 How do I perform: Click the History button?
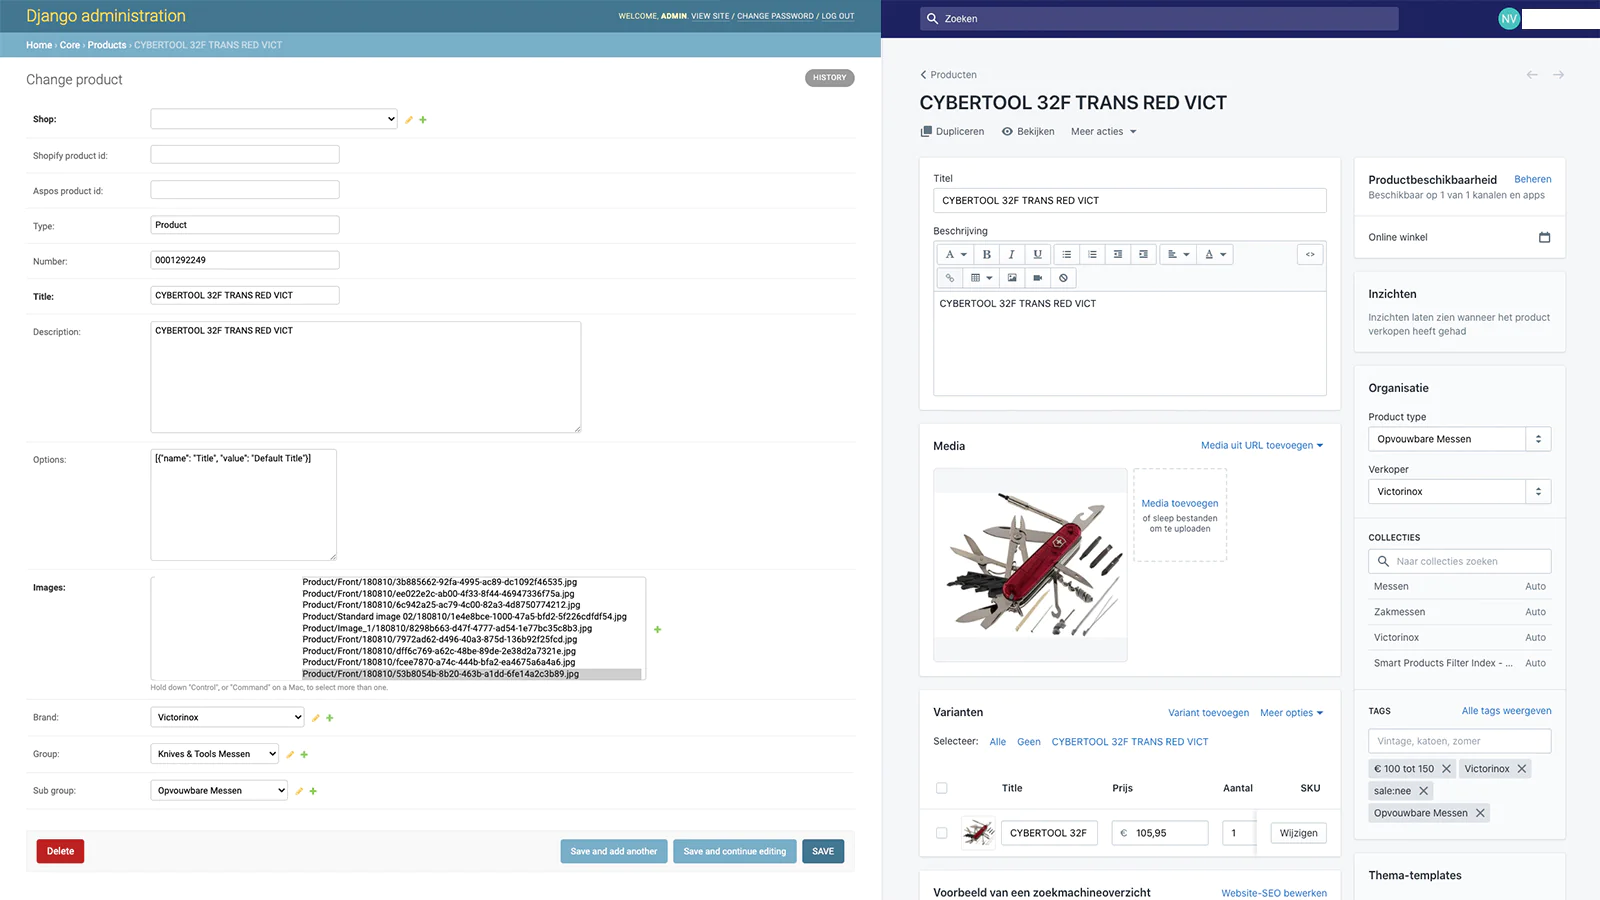[829, 77]
